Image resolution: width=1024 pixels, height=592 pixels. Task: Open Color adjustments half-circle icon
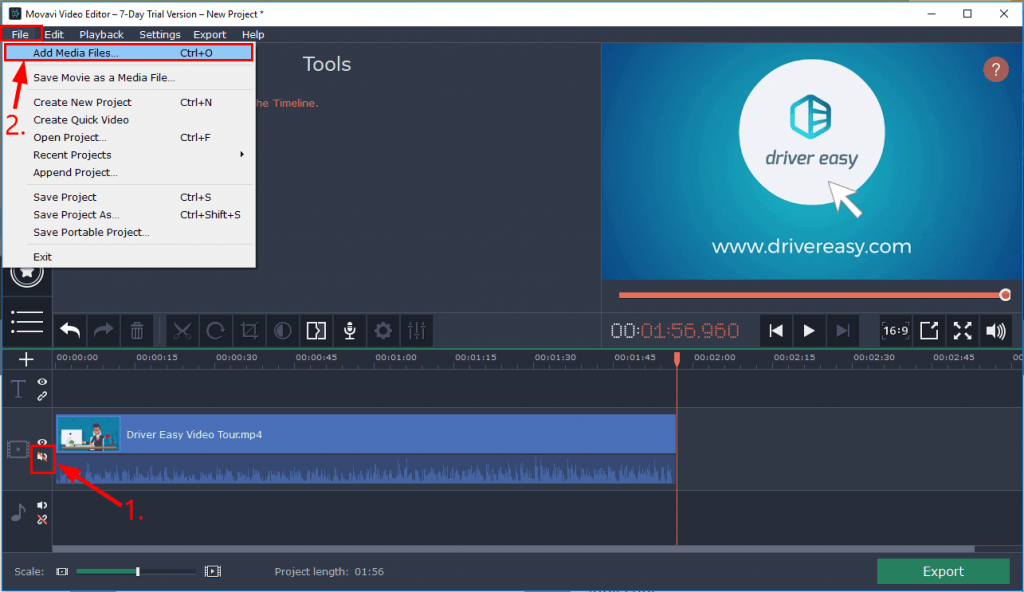click(283, 331)
